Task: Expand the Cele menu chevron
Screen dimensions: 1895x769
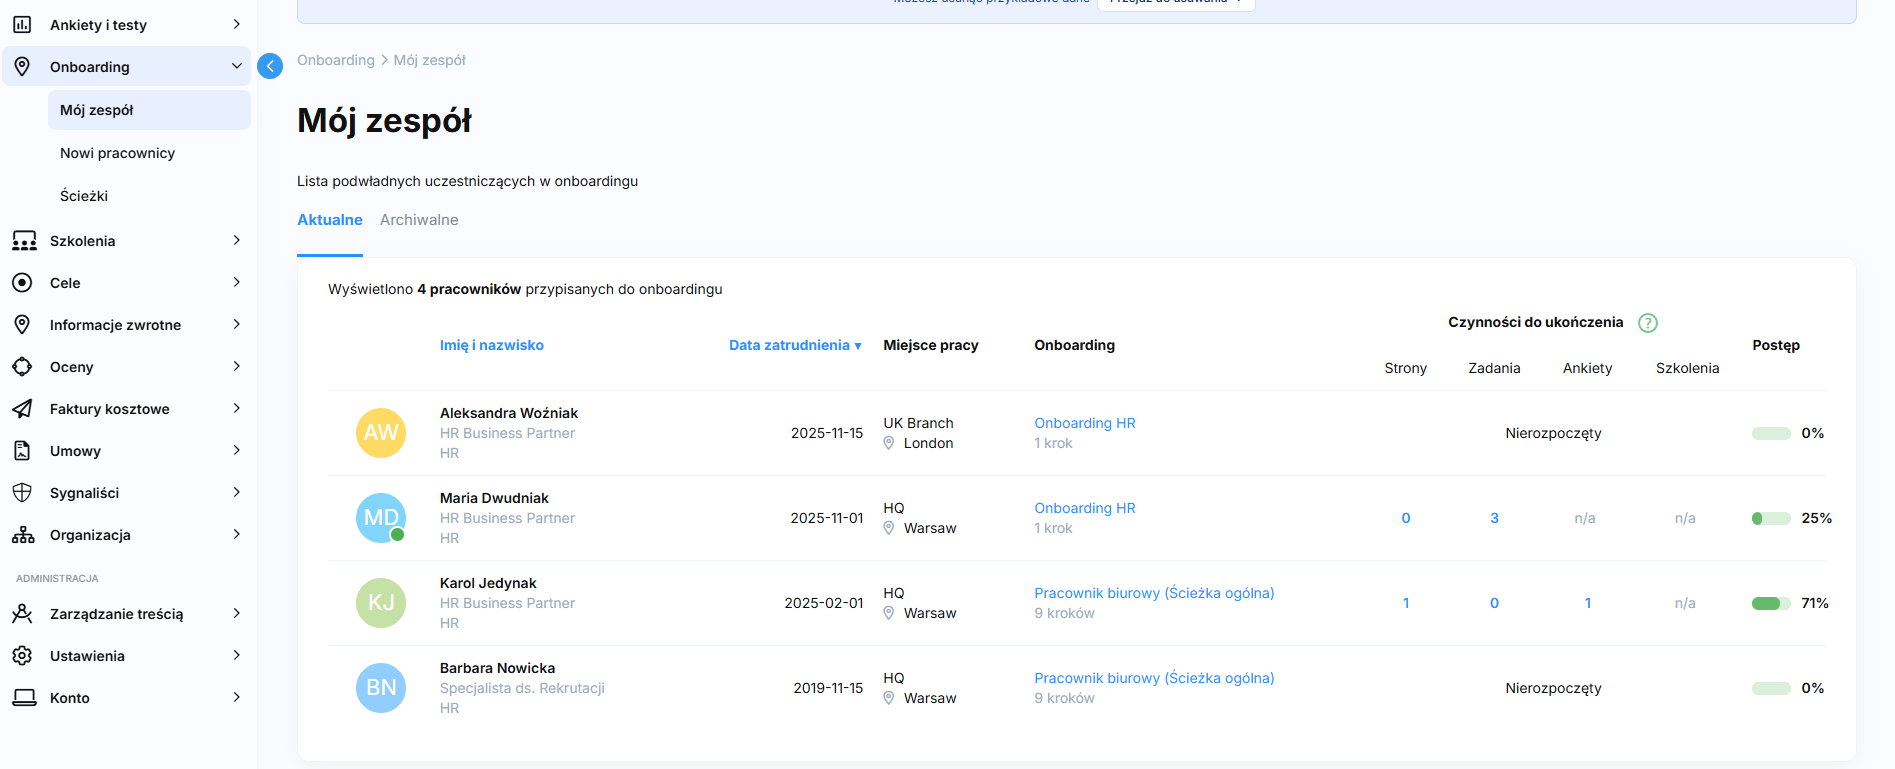Action: coord(236,283)
